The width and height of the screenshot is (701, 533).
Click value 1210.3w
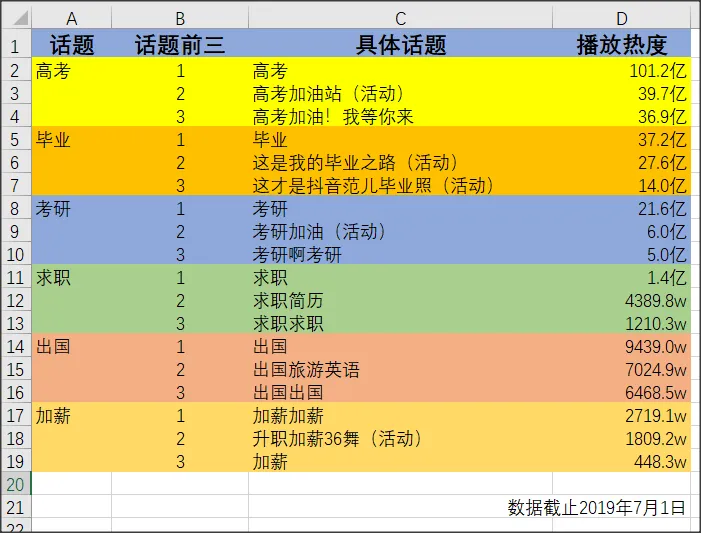655,323
